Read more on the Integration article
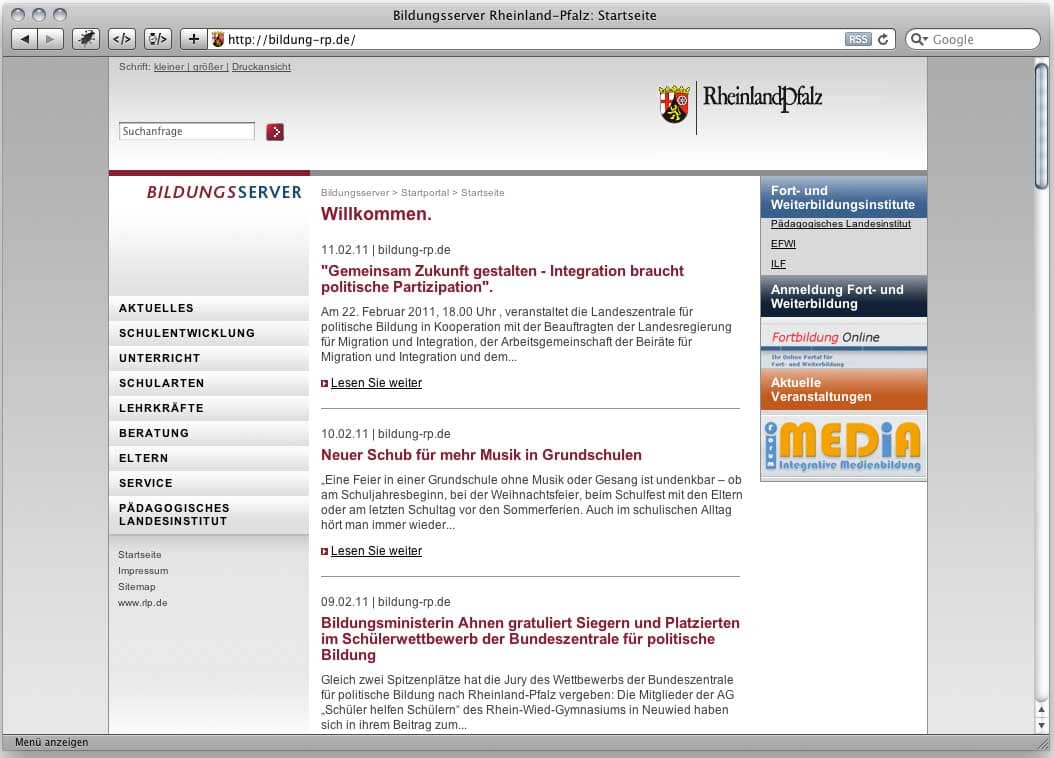 [376, 383]
